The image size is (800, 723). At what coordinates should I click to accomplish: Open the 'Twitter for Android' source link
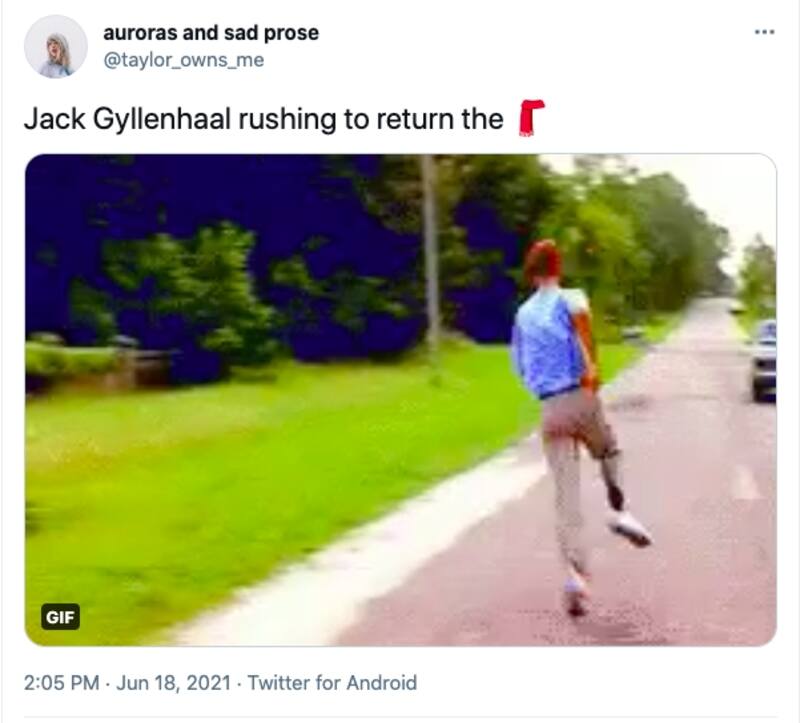point(332,682)
